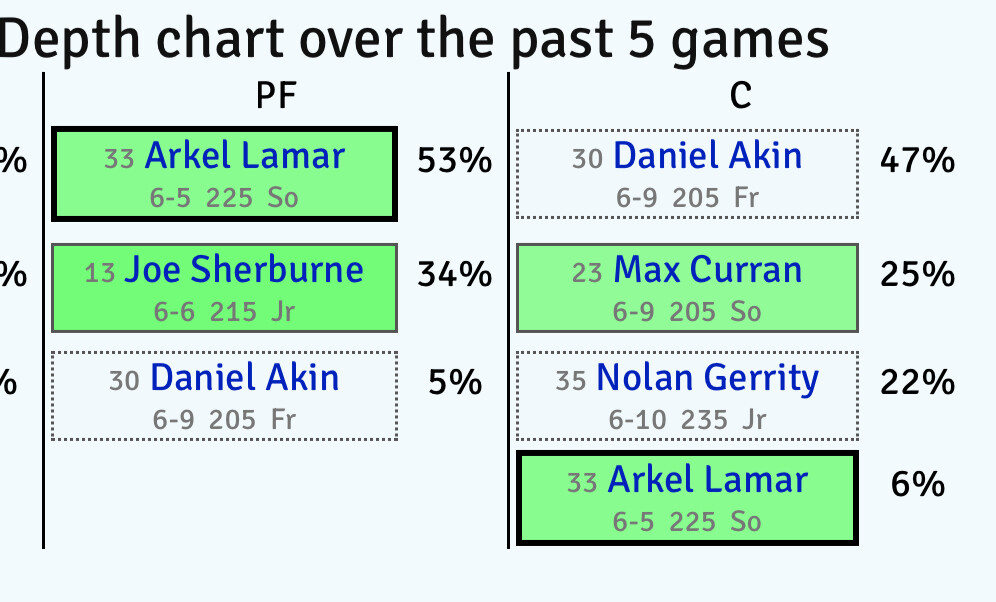The width and height of the screenshot is (996, 602).
Task: Open Daniel Akin link under PF
Action: click(244, 378)
